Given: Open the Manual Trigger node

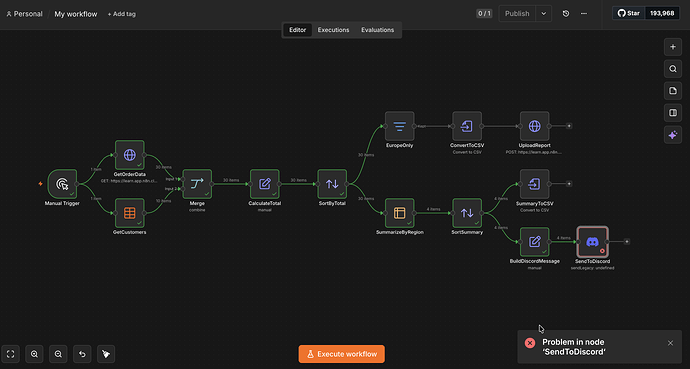Looking at the screenshot, I should point(62,184).
